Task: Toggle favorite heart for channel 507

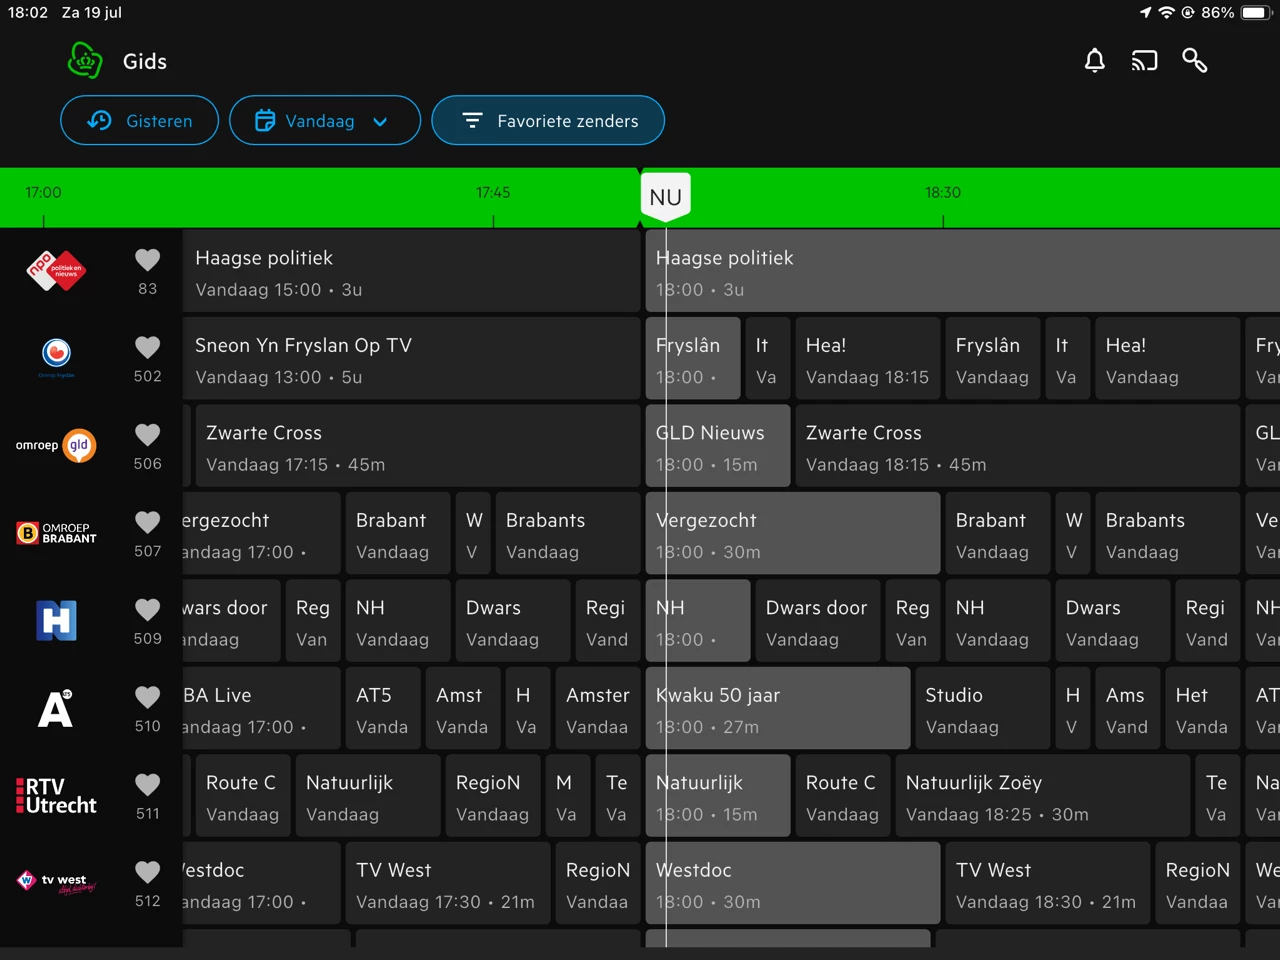Action: [147, 522]
